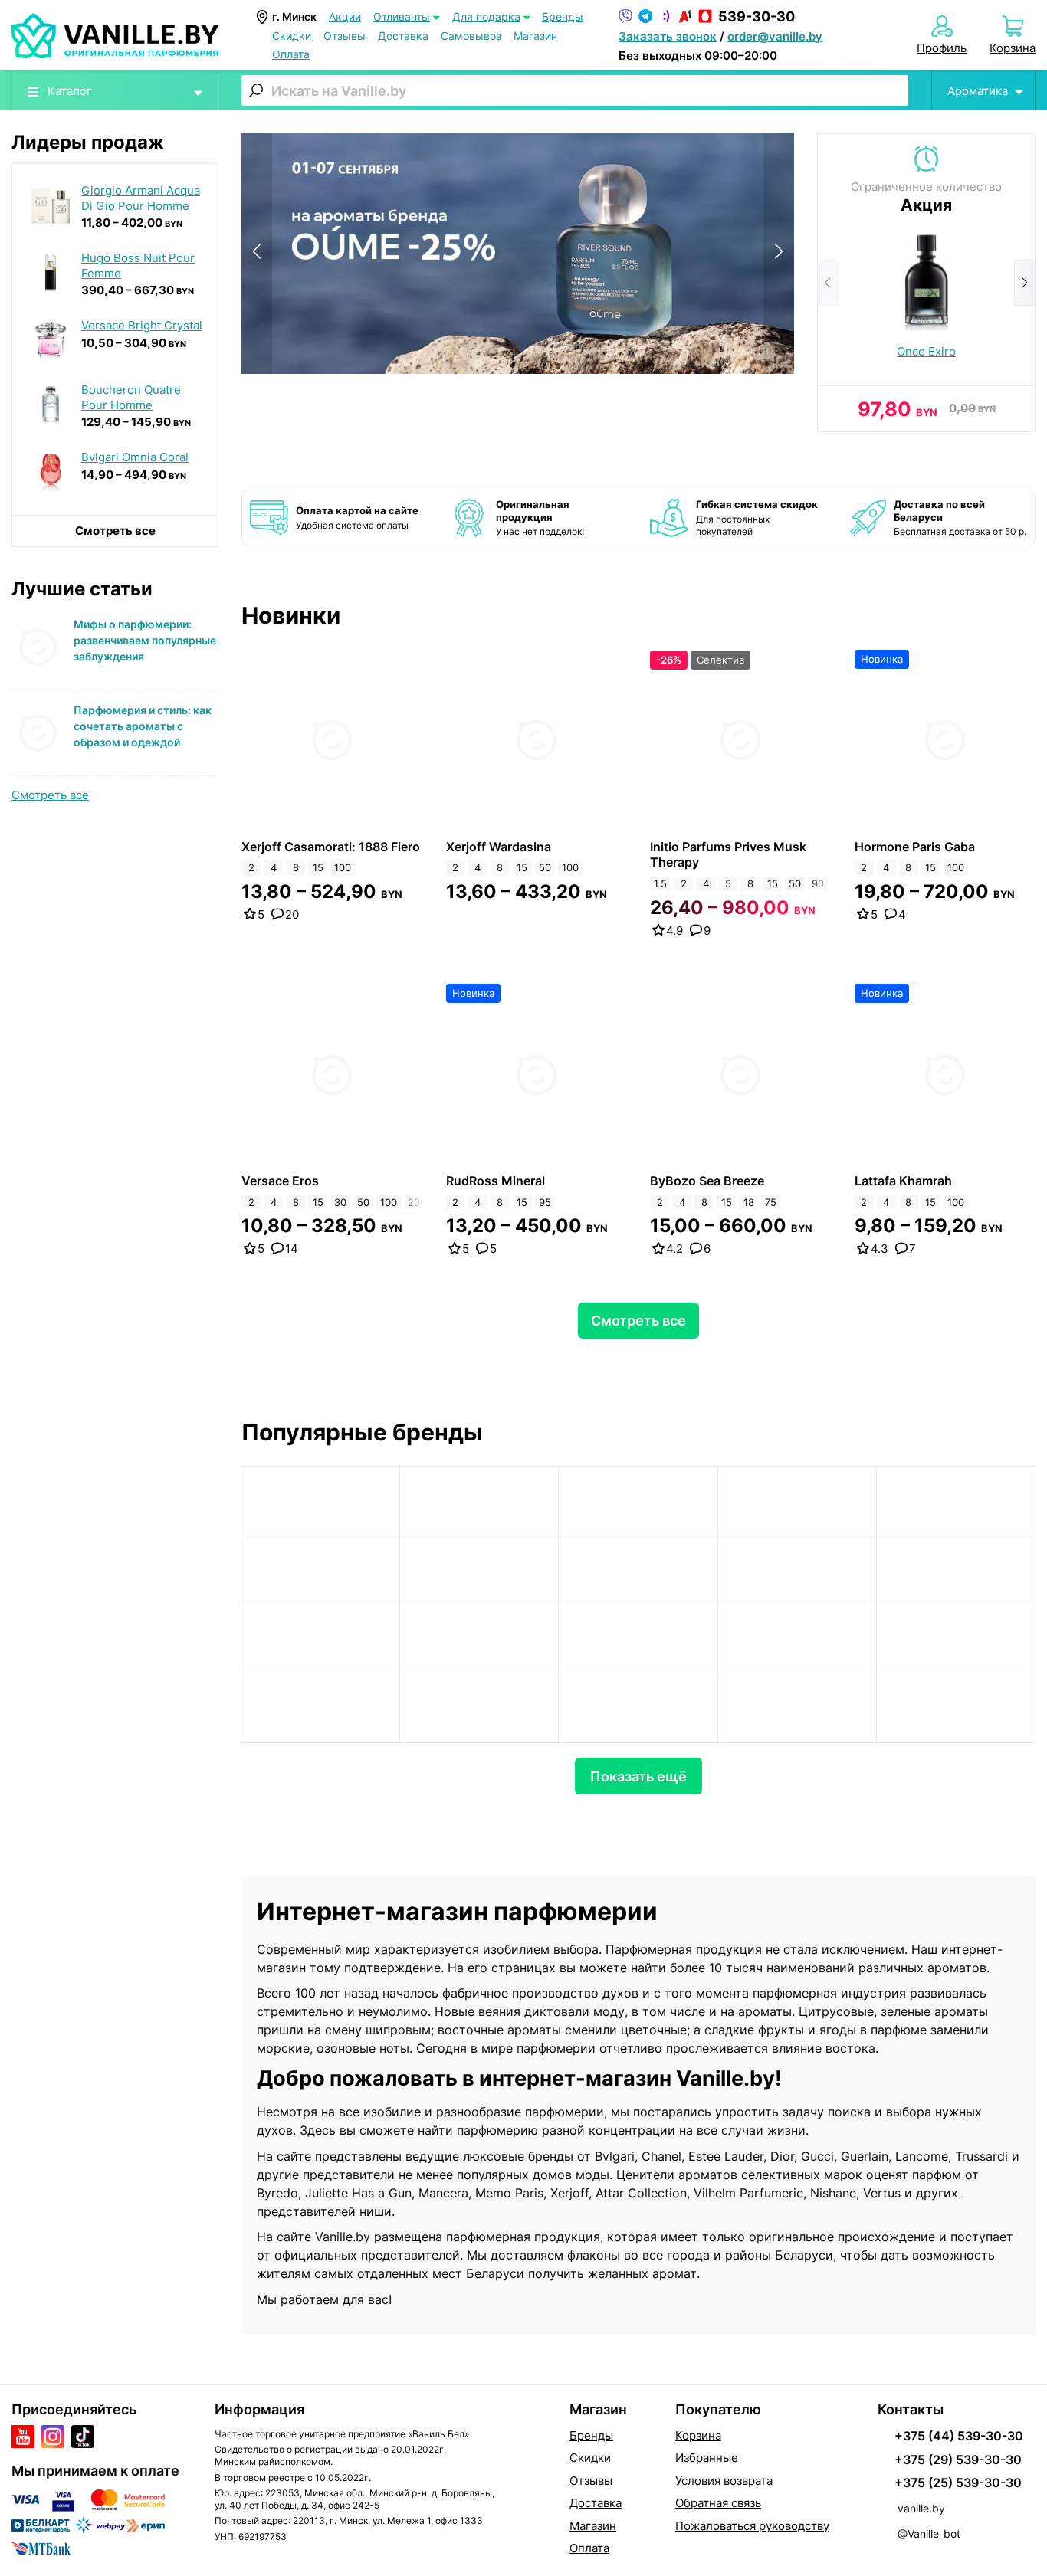Viewport: 1047px width, 2576px height.
Task: Open article Мифы о парфюмерии
Action: tap(145, 640)
